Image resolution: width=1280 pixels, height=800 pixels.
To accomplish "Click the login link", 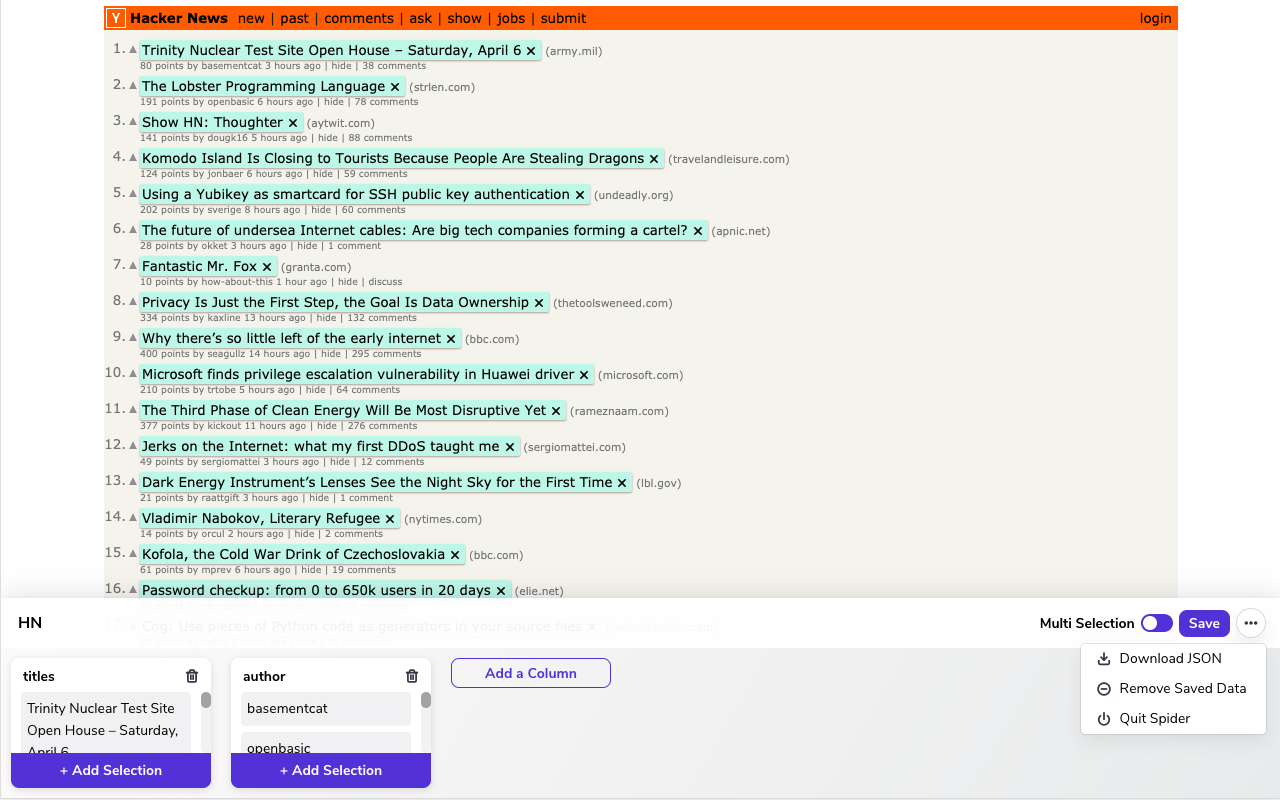I will 1155,18.
